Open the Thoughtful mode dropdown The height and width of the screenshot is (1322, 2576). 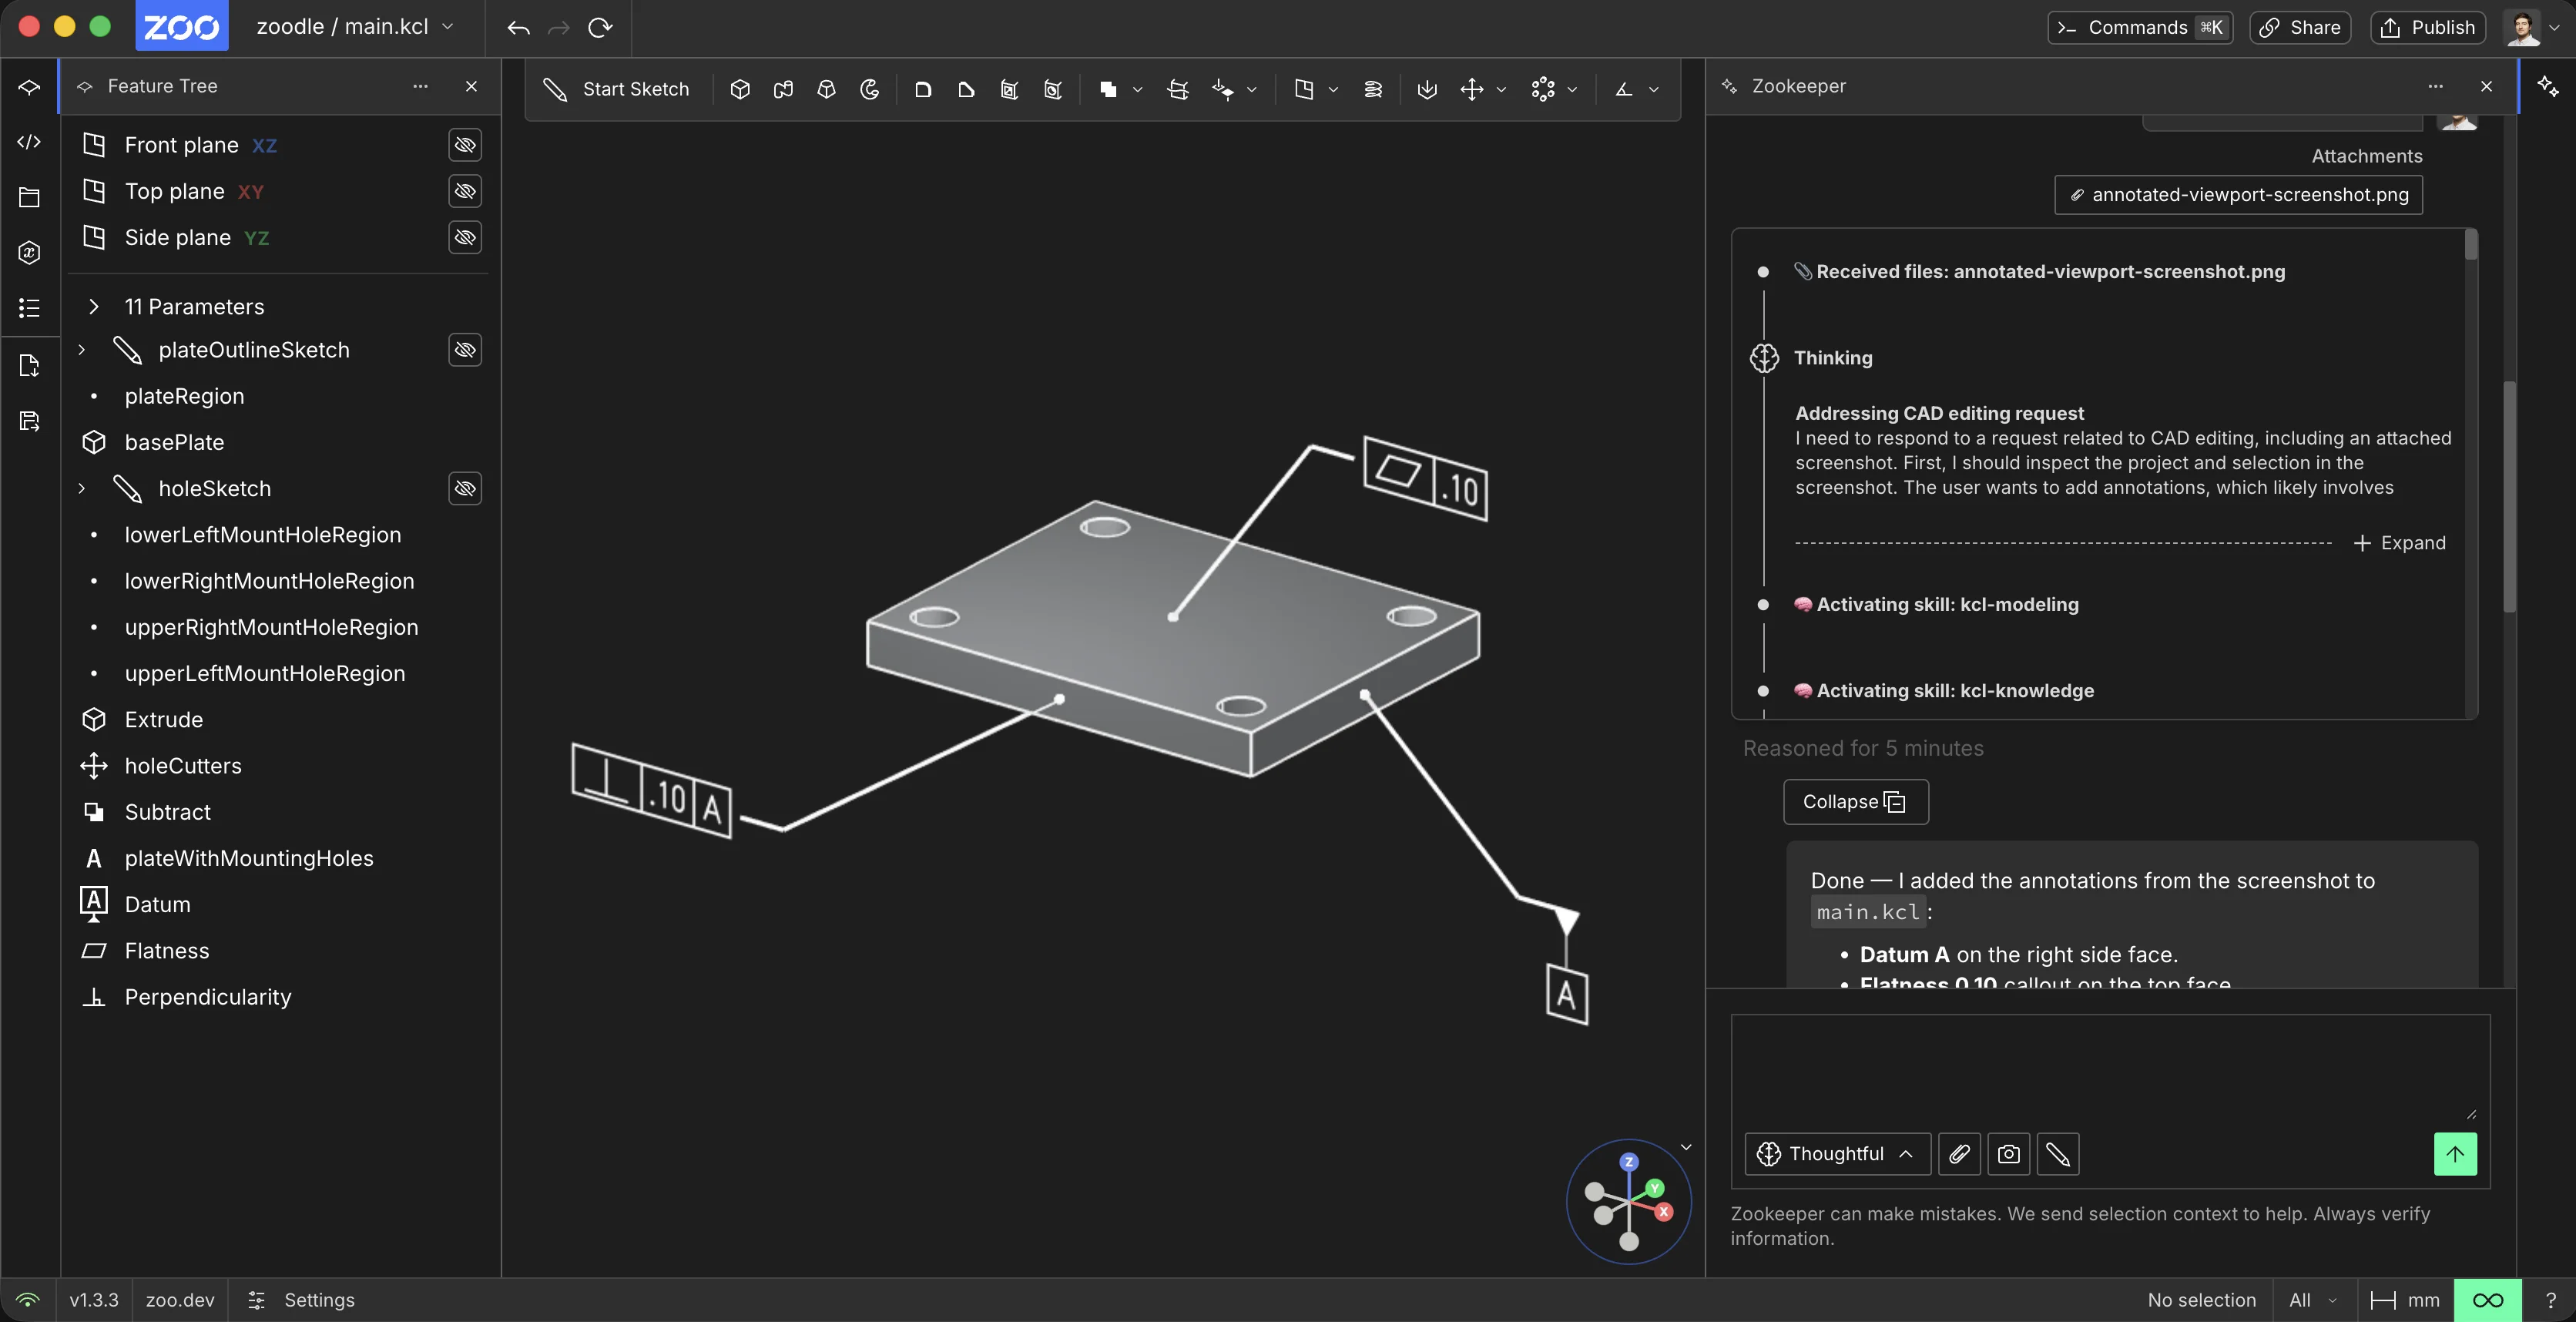[x=1837, y=1154]
